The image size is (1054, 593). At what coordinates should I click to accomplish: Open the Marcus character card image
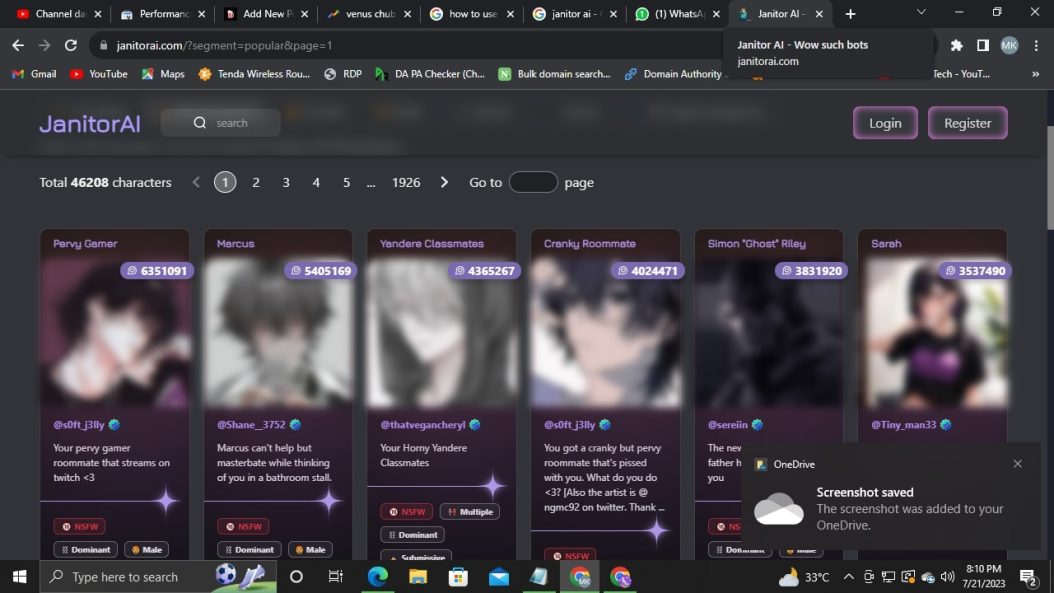coord(278,333)
